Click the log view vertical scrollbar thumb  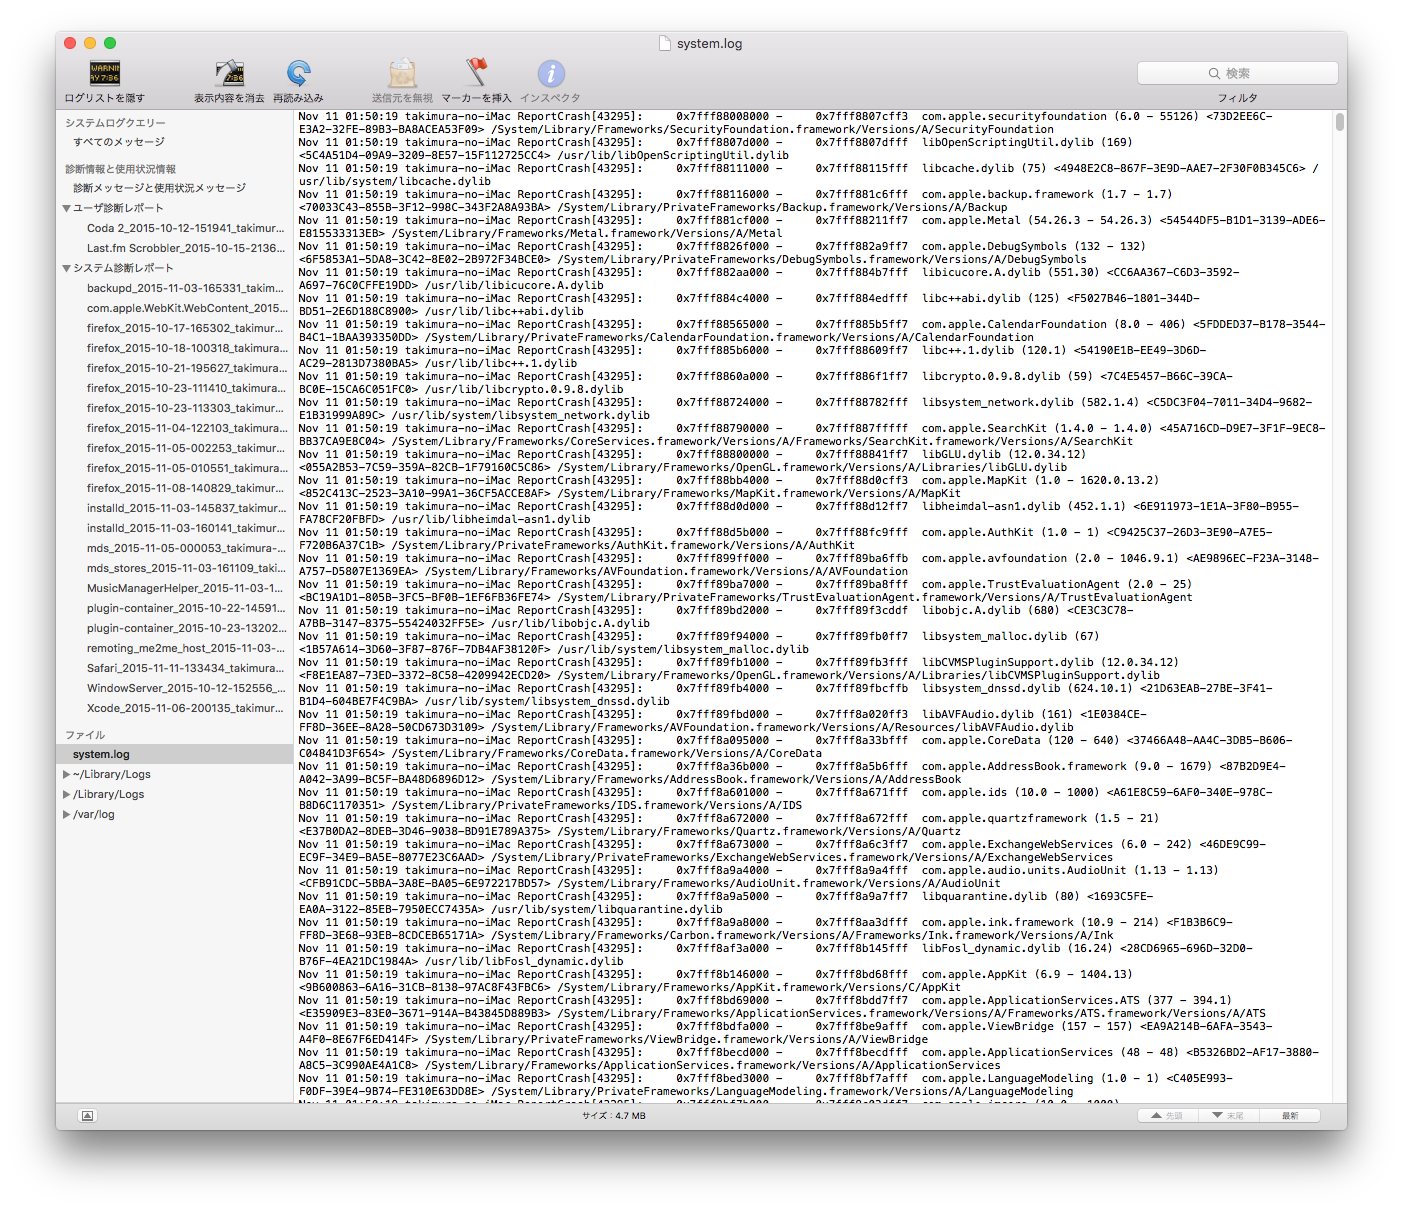point(1340,122)
